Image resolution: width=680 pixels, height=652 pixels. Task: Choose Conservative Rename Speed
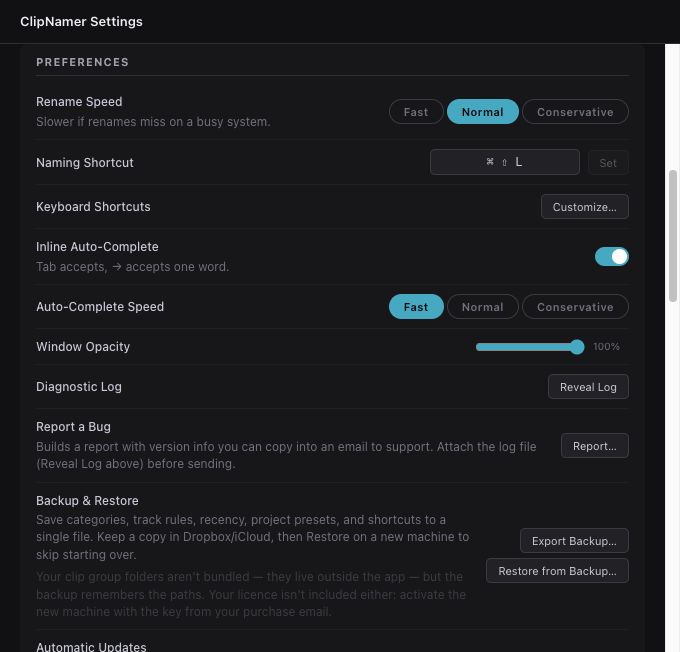[x=575, y=112]
